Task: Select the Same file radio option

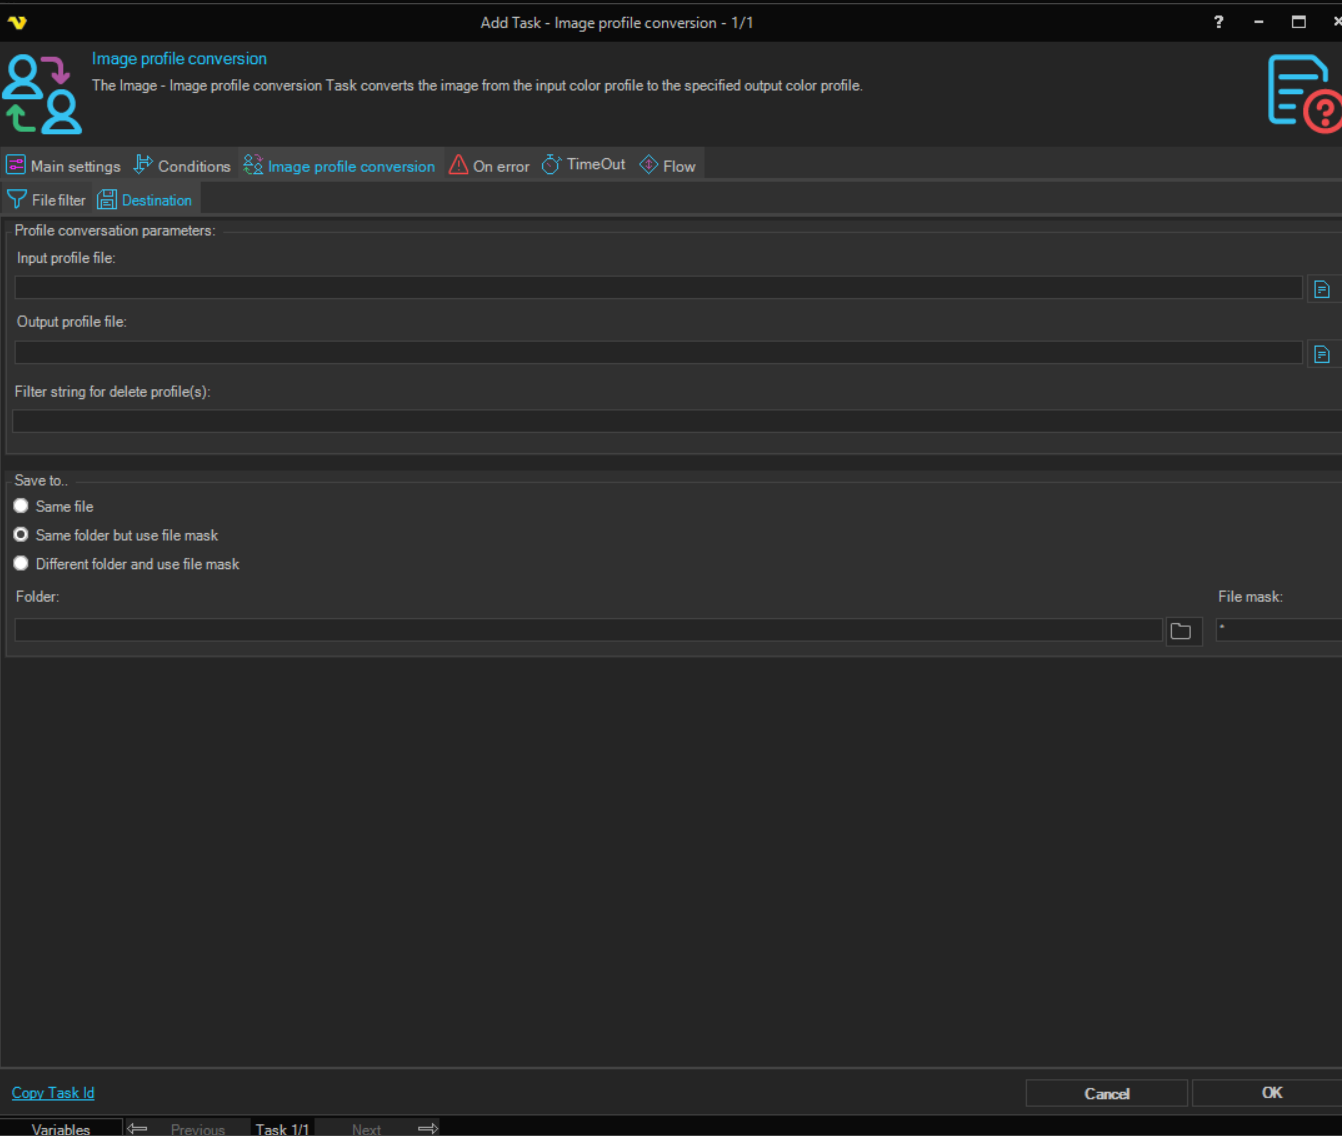Action: pos(21,506)
